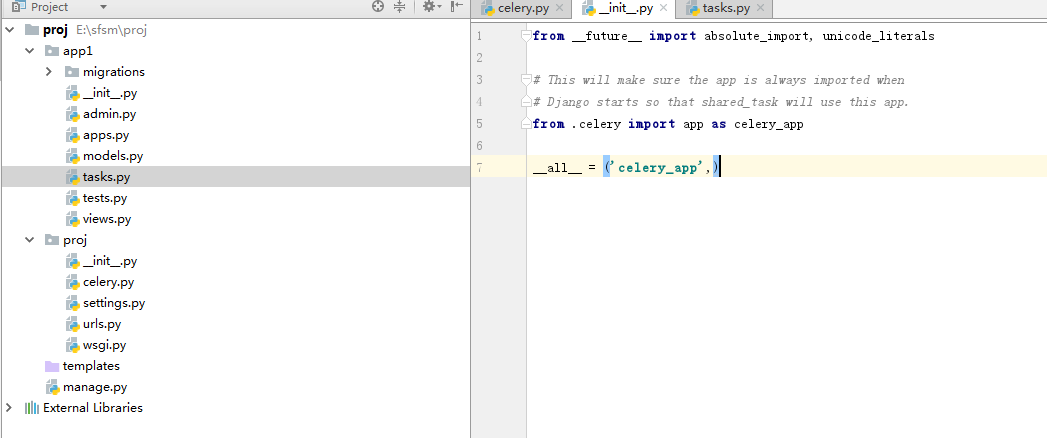Click the collapse all icon
The width and height of the screenshot is (1047, 438).
[399, 7]
